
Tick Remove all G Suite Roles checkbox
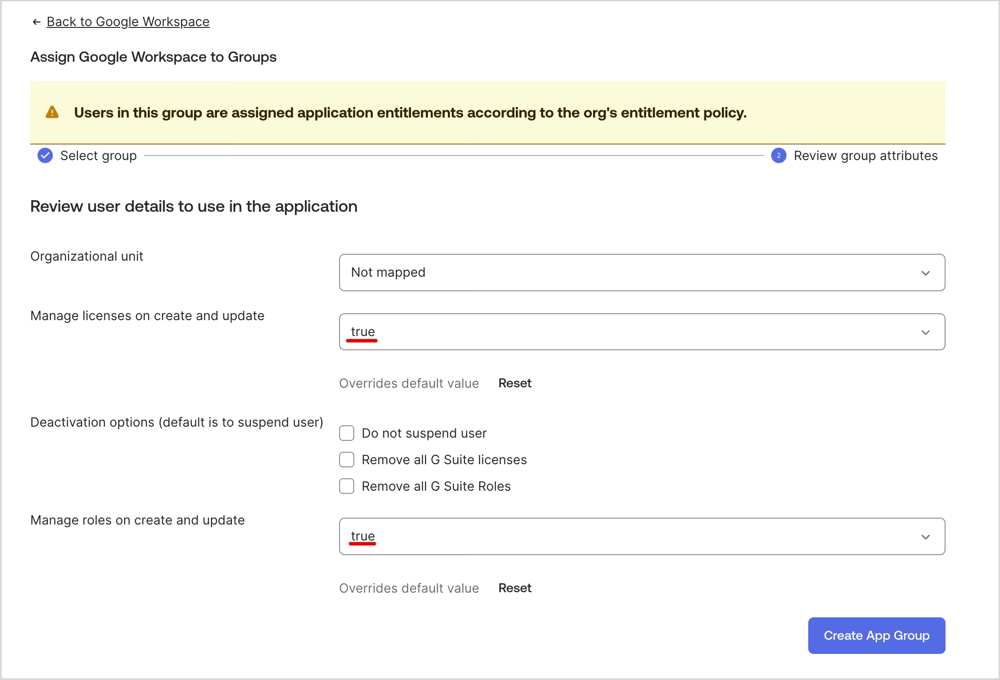(x=346, y=486)
